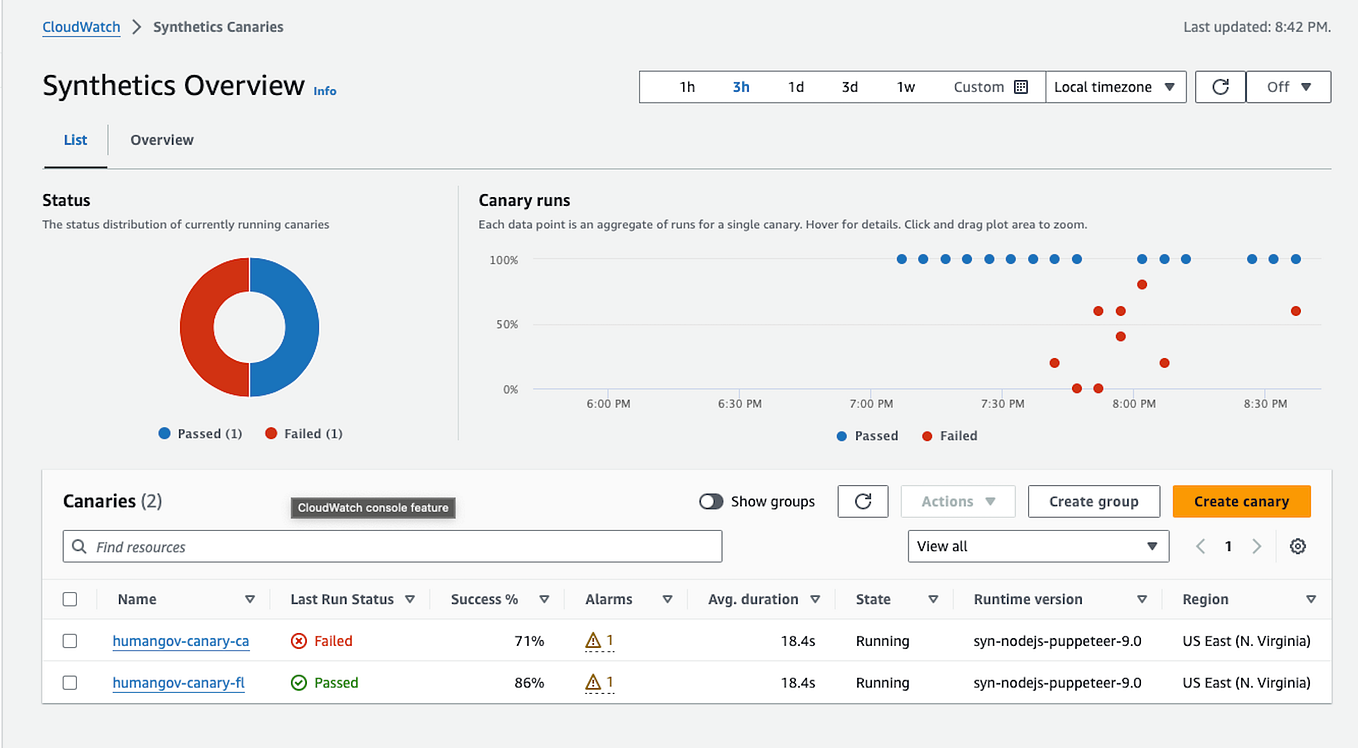Screen dimensions: 1358x748
Task: Enable the Show groups toggle
Action: [x=711, y=501]
